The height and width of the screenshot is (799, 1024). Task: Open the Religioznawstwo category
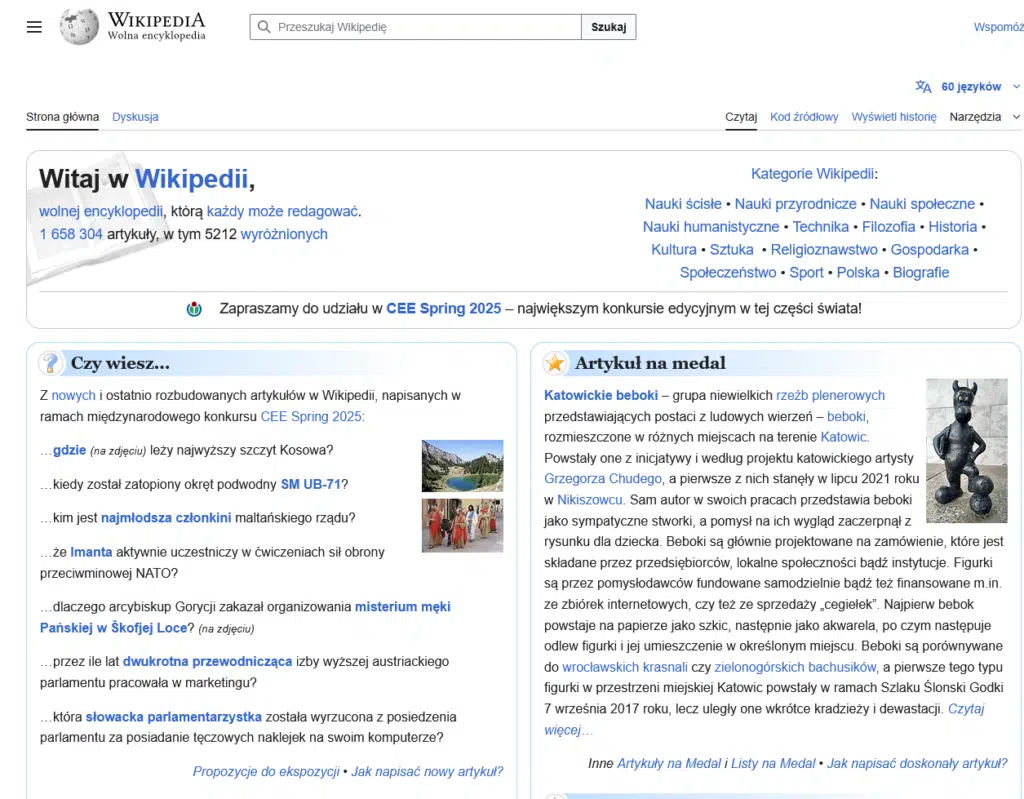(x=824, y=250)
